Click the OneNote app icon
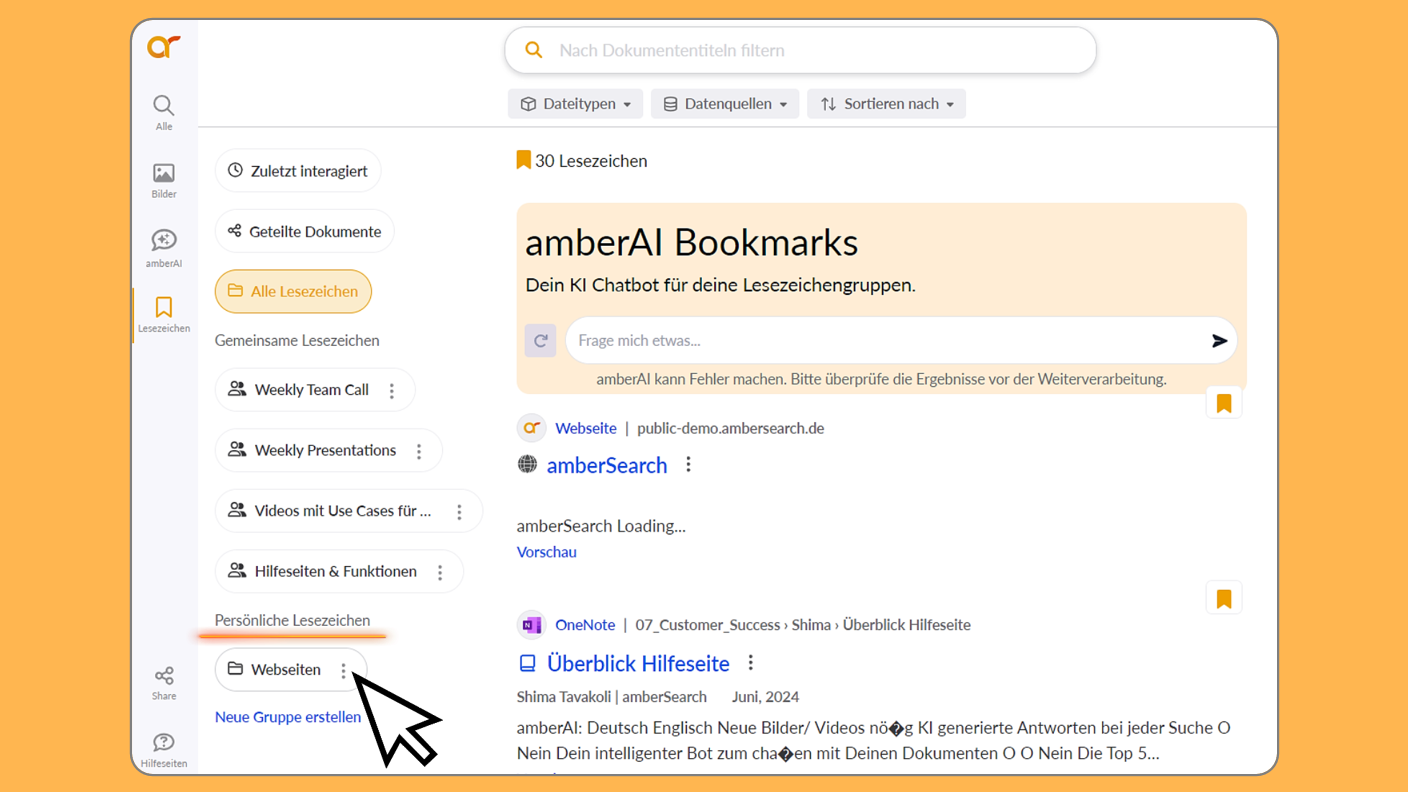This screenshot has width=1408, height=792. click(532, 625)
